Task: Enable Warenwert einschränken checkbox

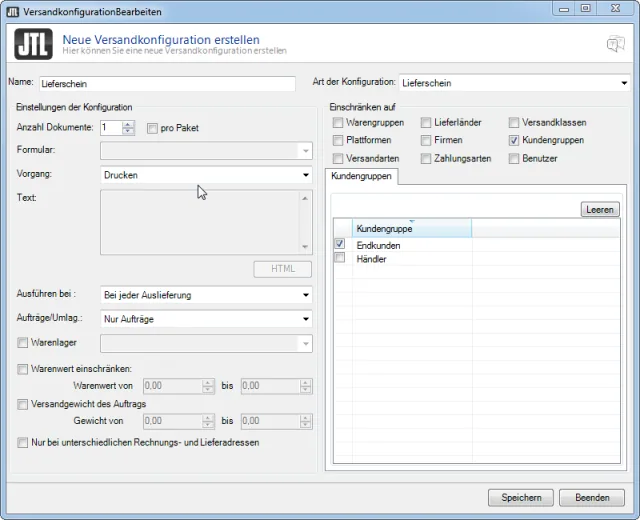Action: point(22,369)
